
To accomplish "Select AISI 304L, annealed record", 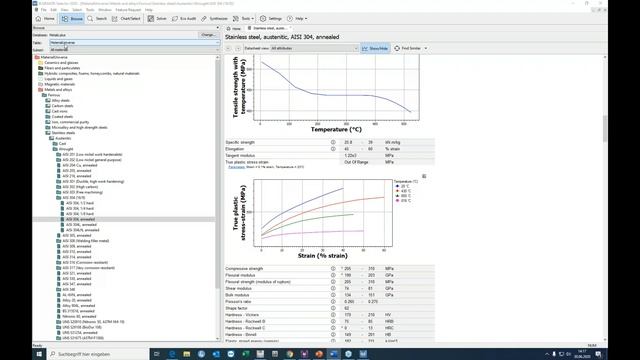I will coord(81,224).
